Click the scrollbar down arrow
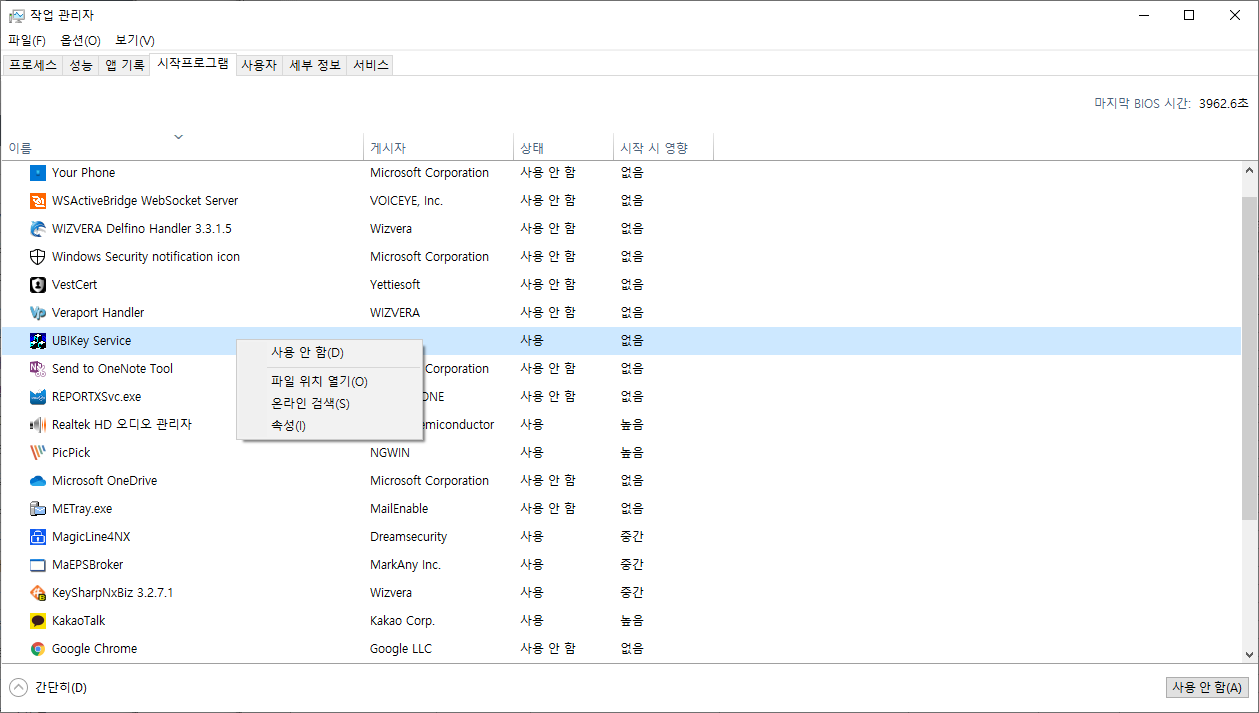The image size is (1259, 713). point(1250,654)
